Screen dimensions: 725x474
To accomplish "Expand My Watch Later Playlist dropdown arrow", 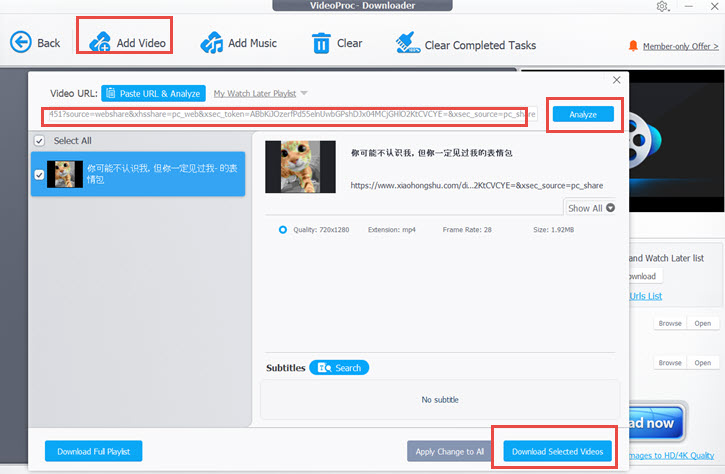I will tap(304, 93).
